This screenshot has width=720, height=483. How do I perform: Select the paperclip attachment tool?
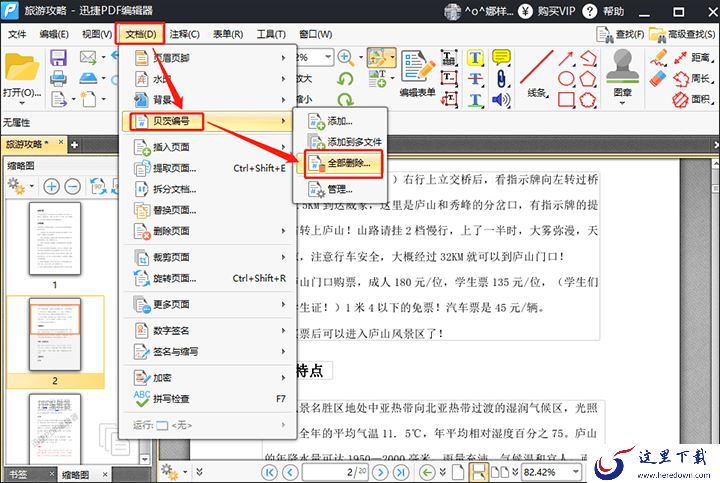[x=501, y=79]
